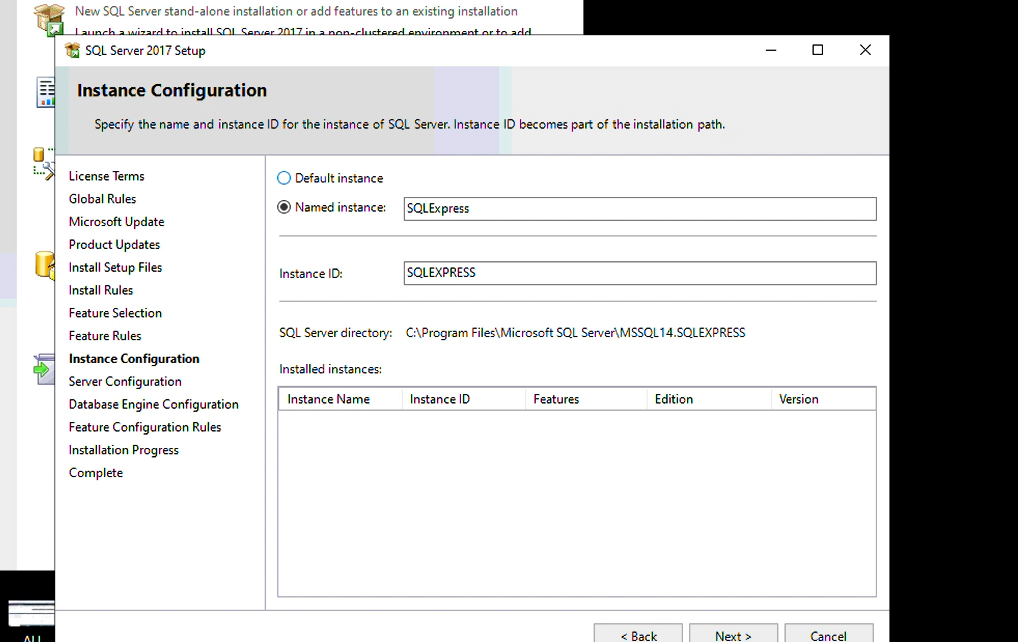Select Server Configuration in step list
The image size is (1018, 642).
tap(125, 381)
